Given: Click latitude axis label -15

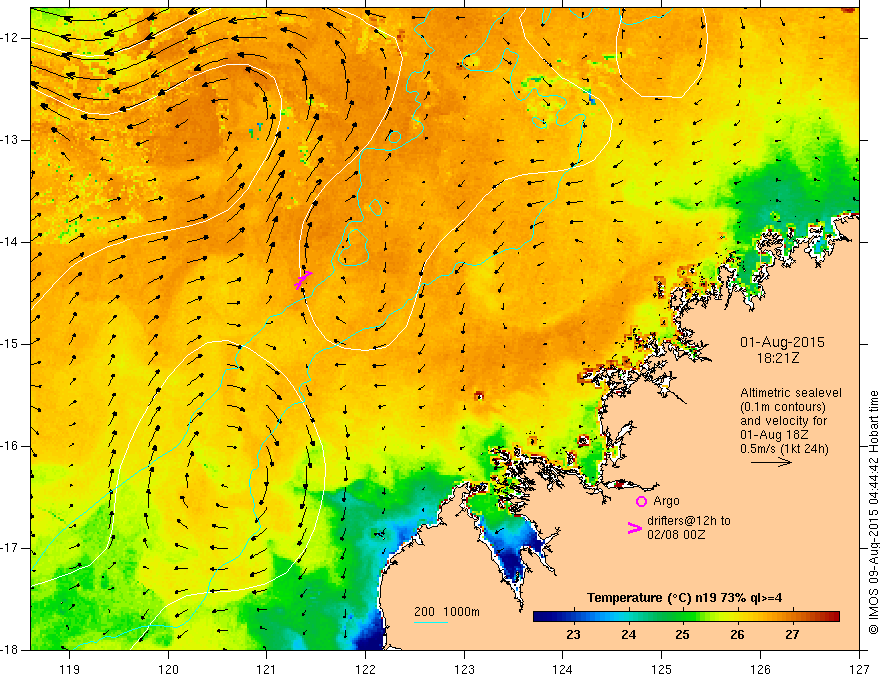Looking at the screenshot, I should 11,343.
